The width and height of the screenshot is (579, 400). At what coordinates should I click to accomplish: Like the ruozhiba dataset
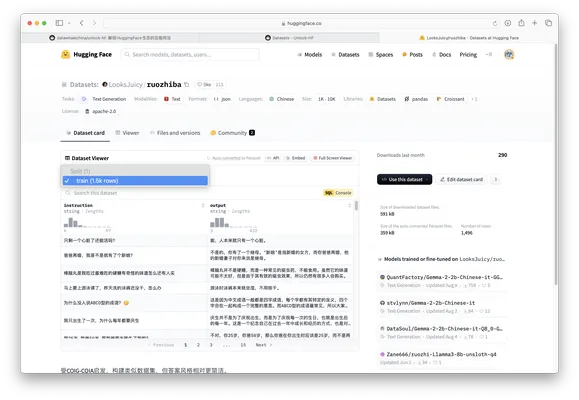[204, 85]
